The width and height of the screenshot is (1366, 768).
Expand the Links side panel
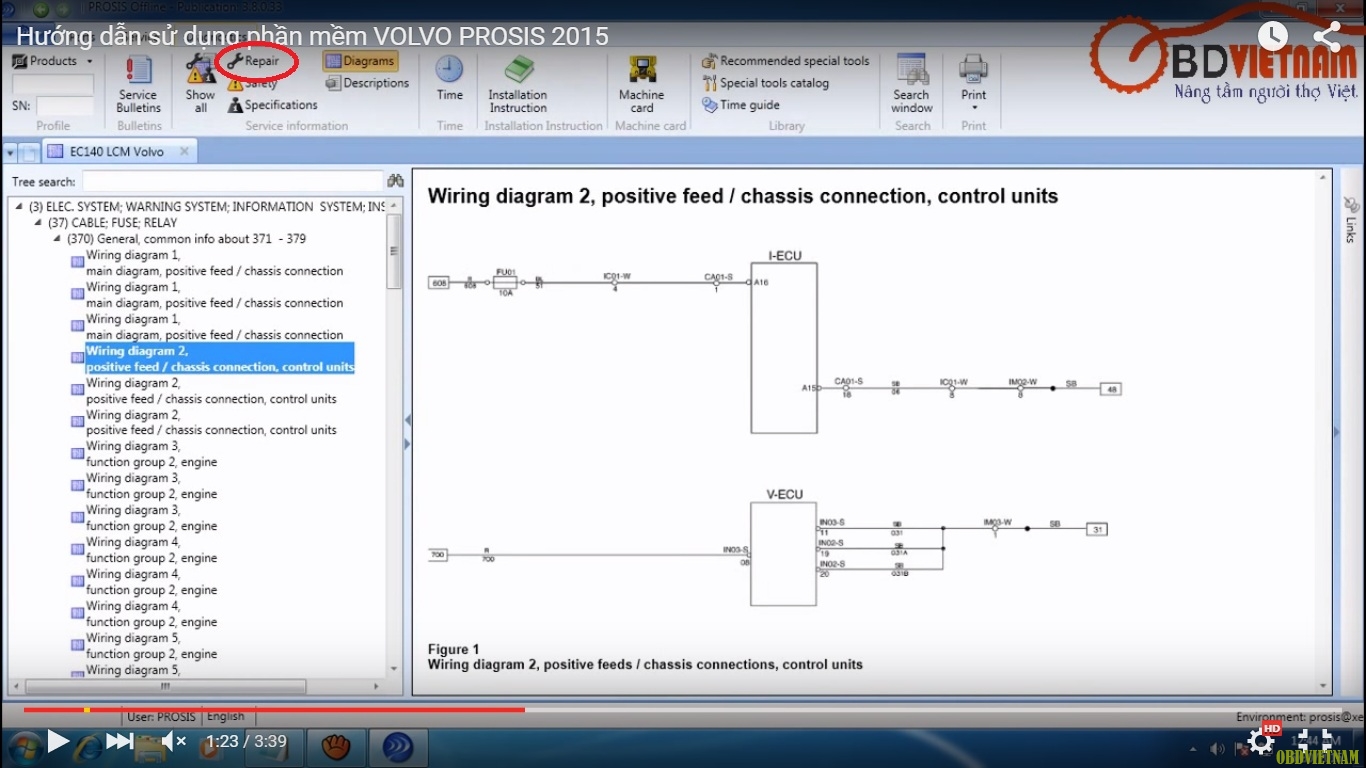tap(1337, 432)
